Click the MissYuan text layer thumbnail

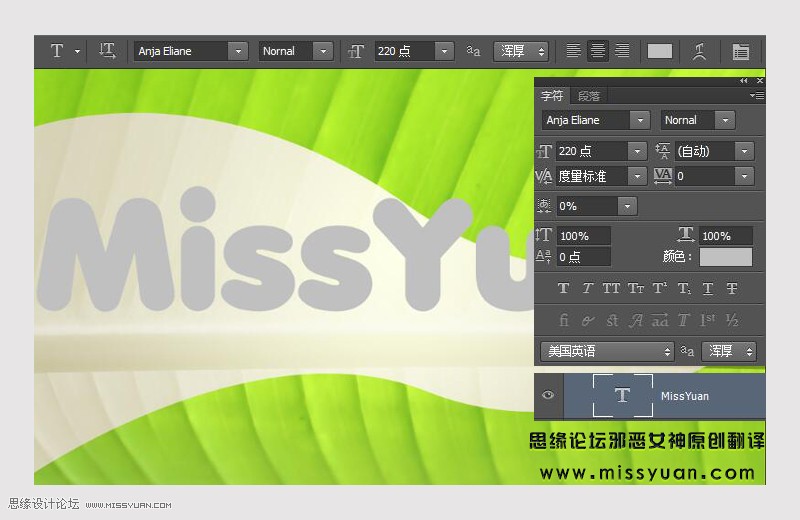coord(622,396)
